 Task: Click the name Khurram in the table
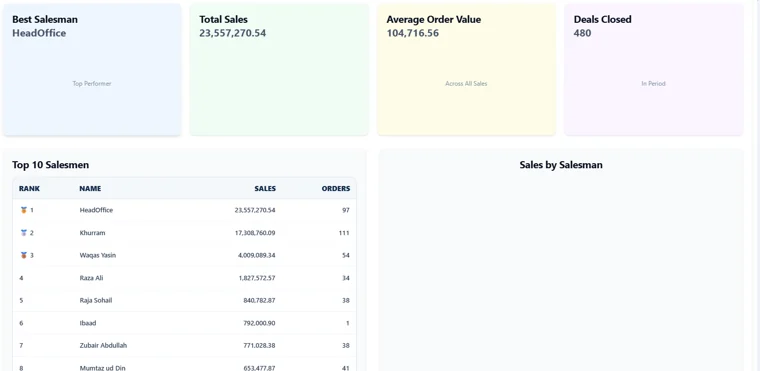[92, 233]
